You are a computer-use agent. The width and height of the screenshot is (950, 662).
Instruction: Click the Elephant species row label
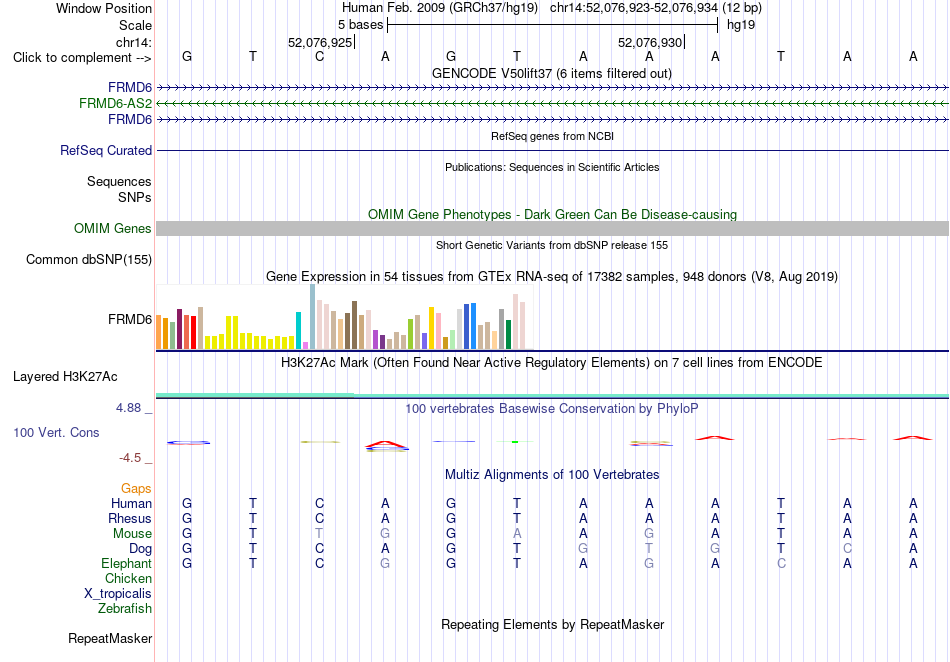(127, 563)
